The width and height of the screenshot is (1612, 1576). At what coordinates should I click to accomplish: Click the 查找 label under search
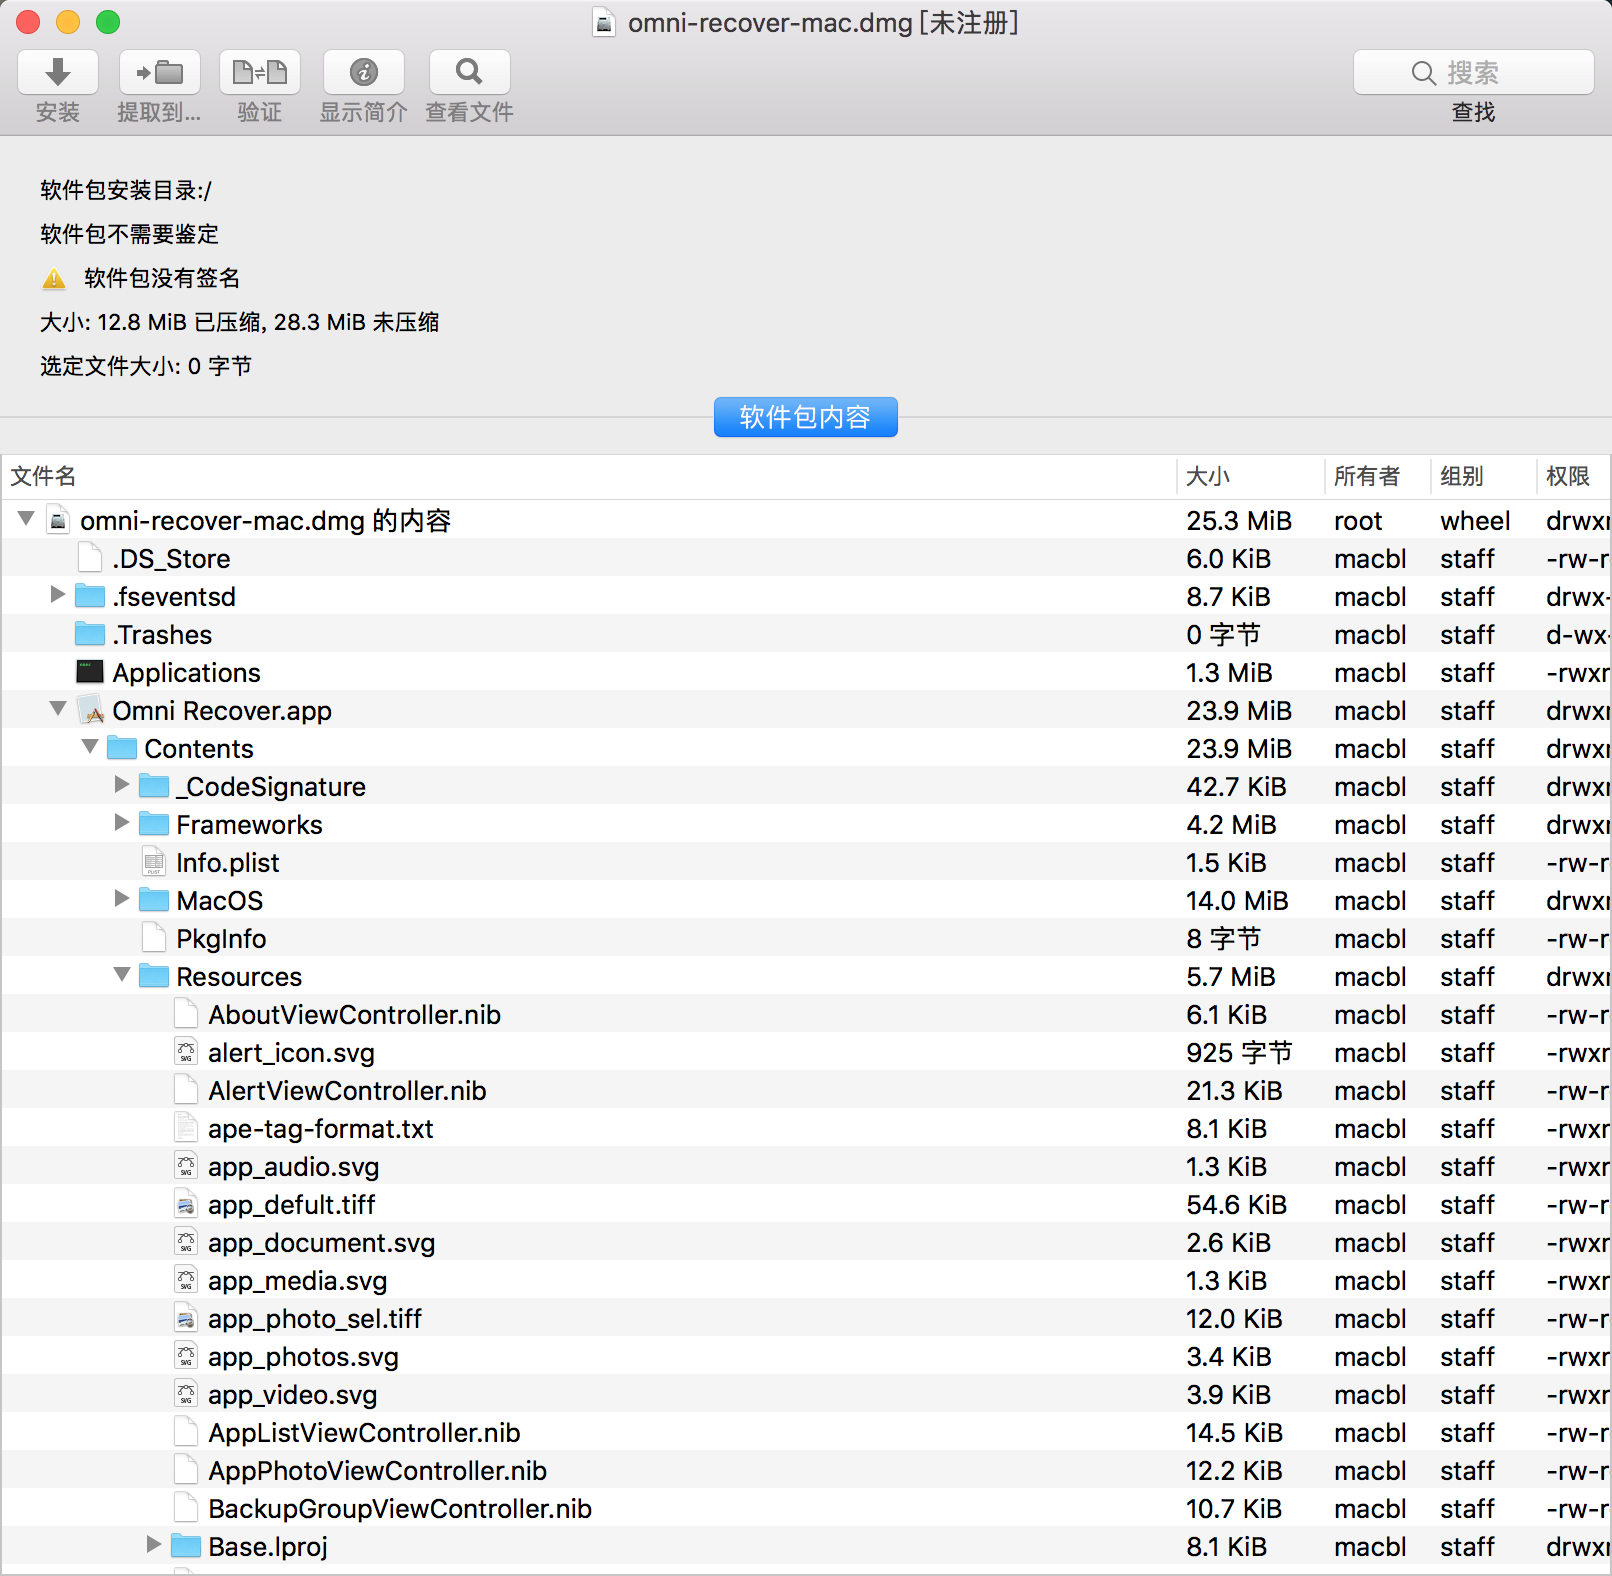coord(1473,112)
